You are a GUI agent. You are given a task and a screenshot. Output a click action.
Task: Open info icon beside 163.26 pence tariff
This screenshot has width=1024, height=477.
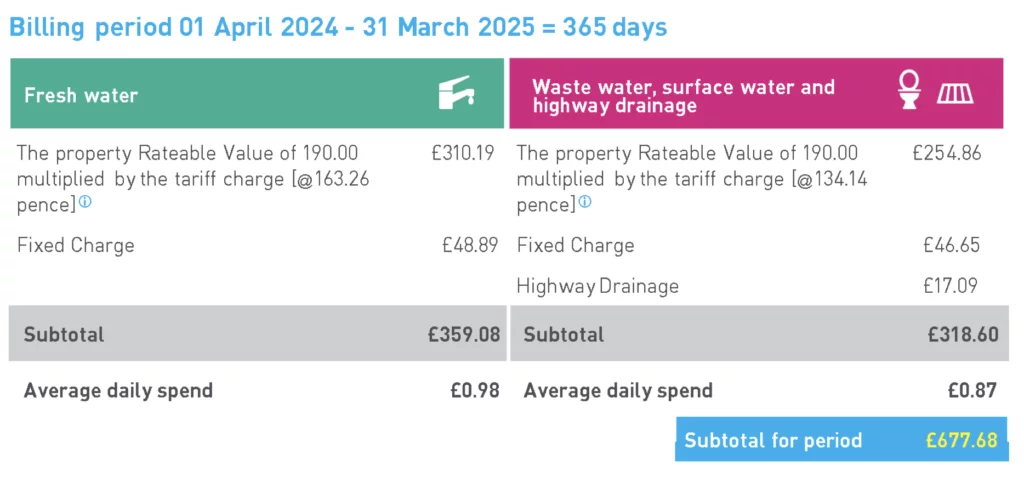coord(86,203)
